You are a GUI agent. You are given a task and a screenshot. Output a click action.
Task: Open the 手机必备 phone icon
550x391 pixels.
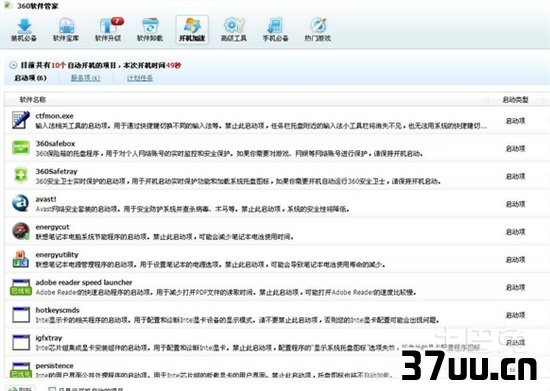[275, 30]
